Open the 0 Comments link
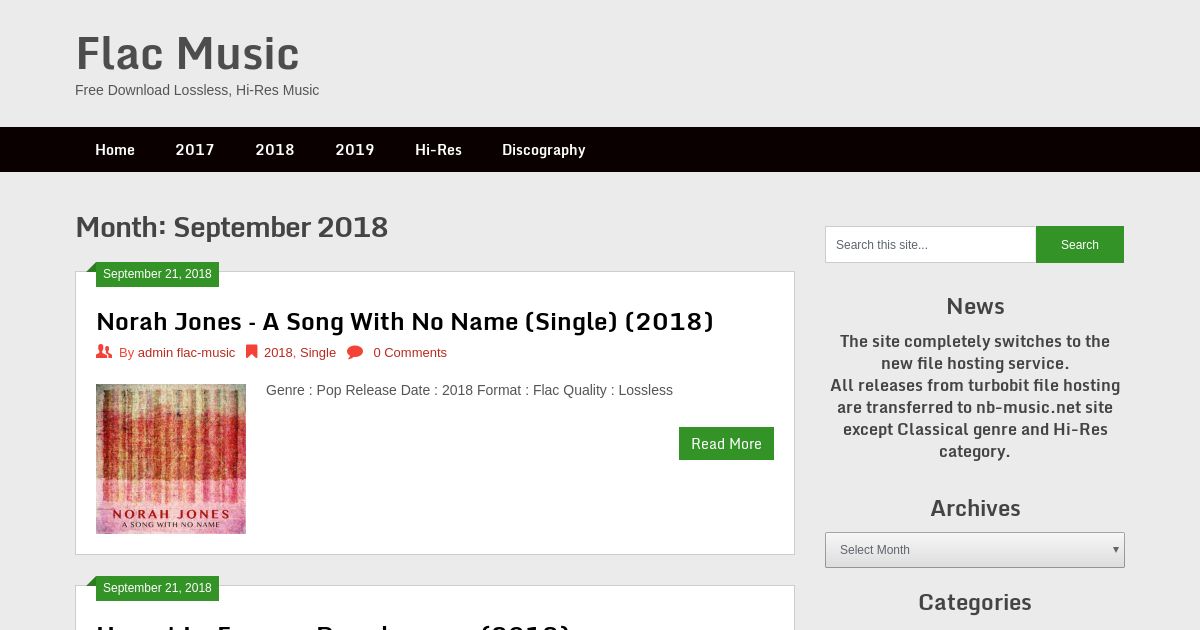1200x630 pixels. [410, 352]
